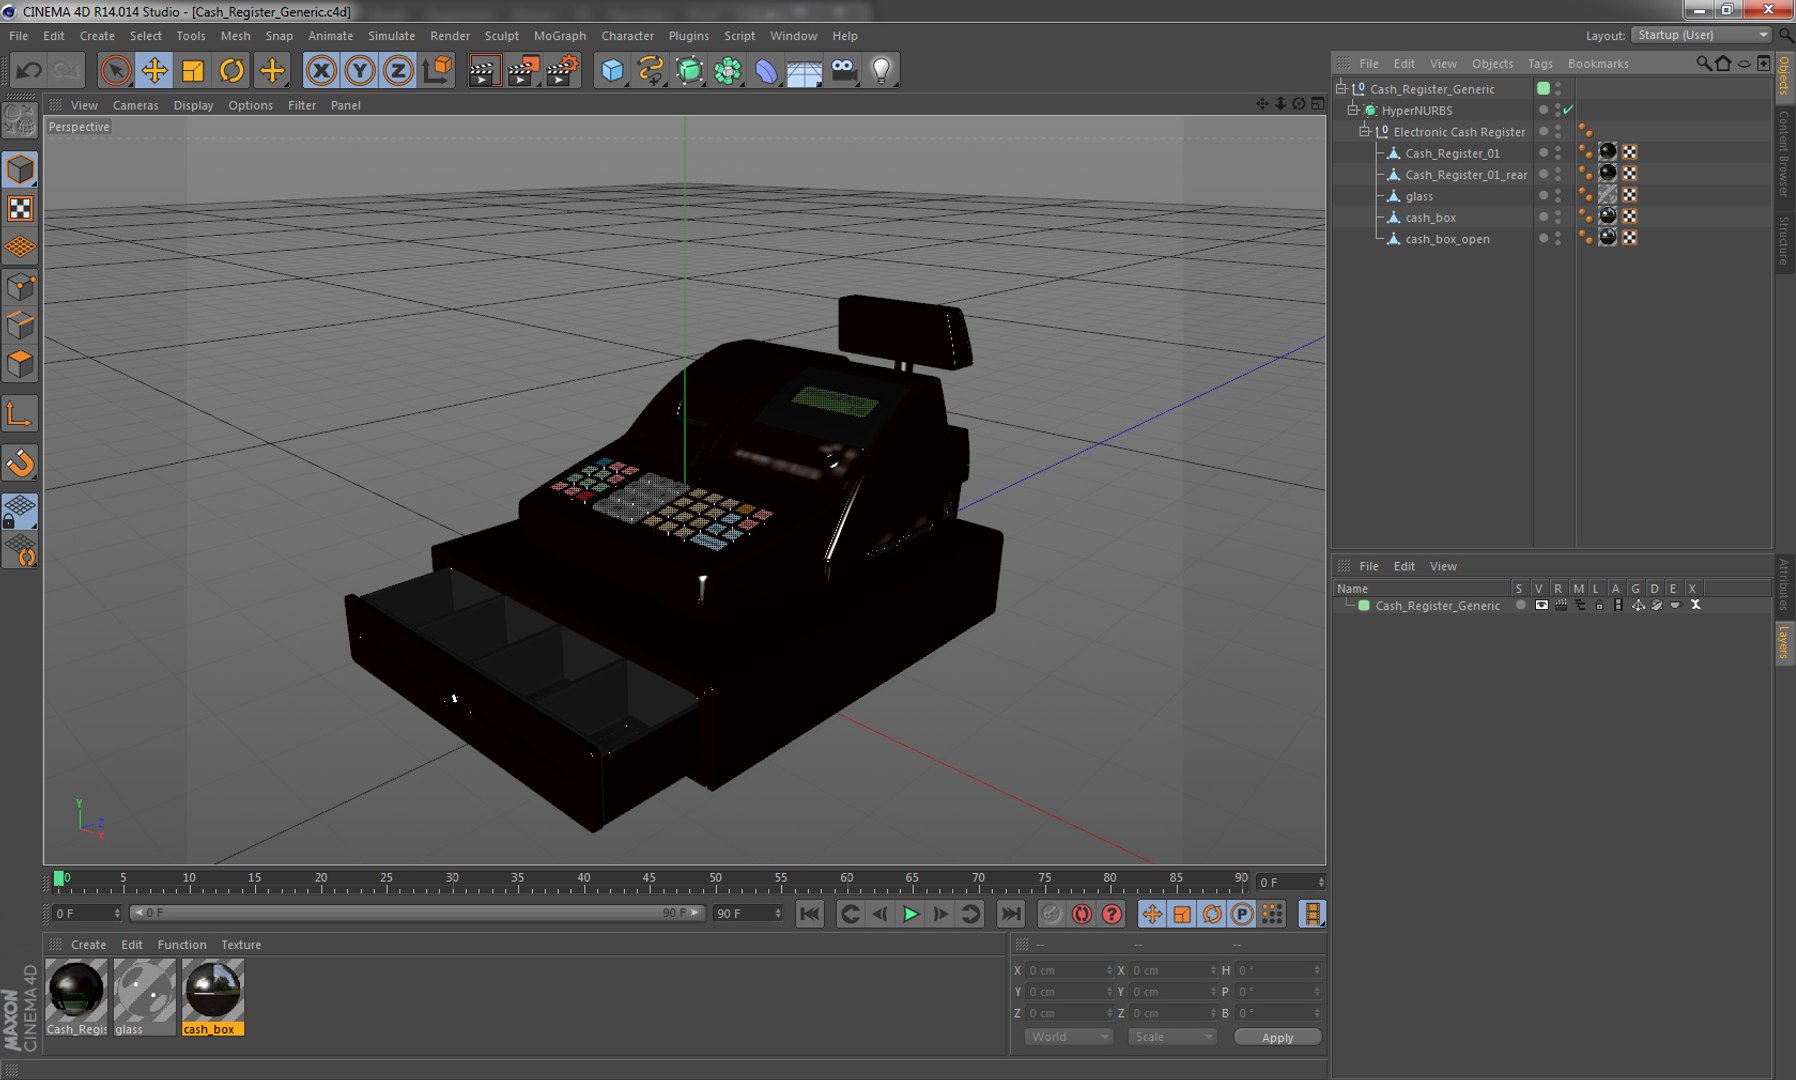
Task: Open the Edit Render Settings icon
Action: (563, 70)
